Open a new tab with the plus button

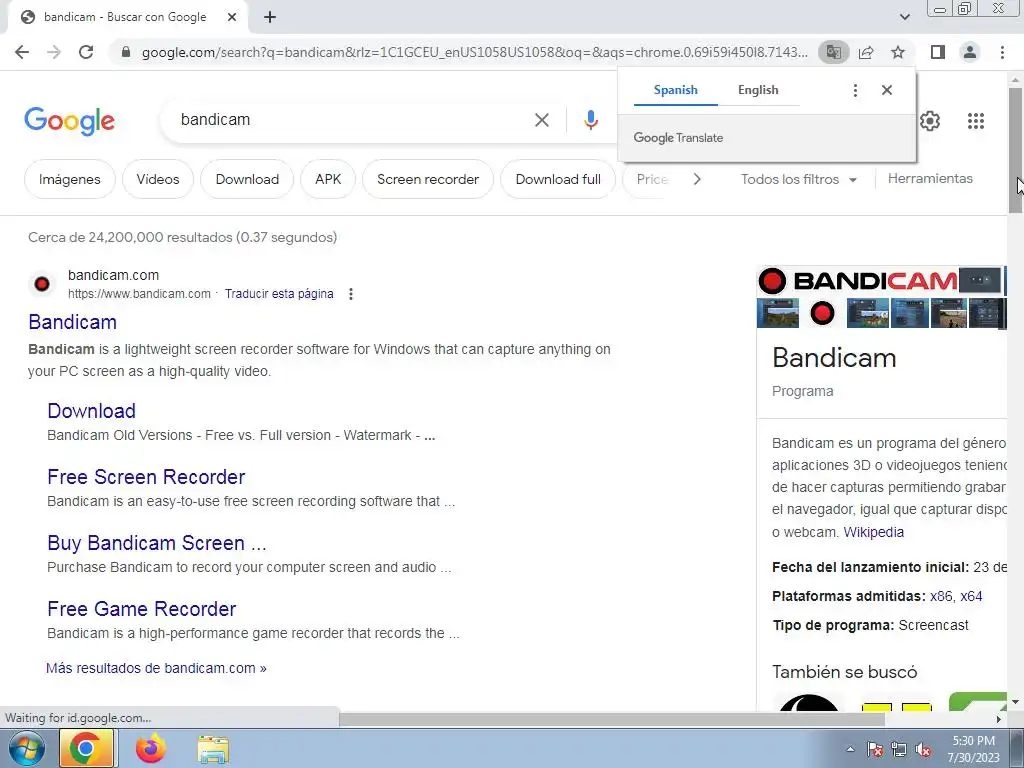tap(270, 17)
